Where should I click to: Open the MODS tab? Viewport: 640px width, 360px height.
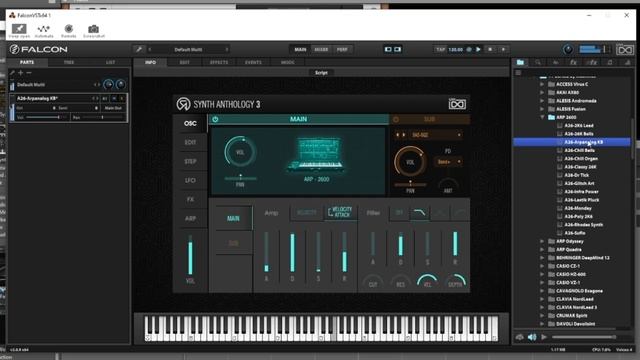pyautogui.click(x=288, y=62)
